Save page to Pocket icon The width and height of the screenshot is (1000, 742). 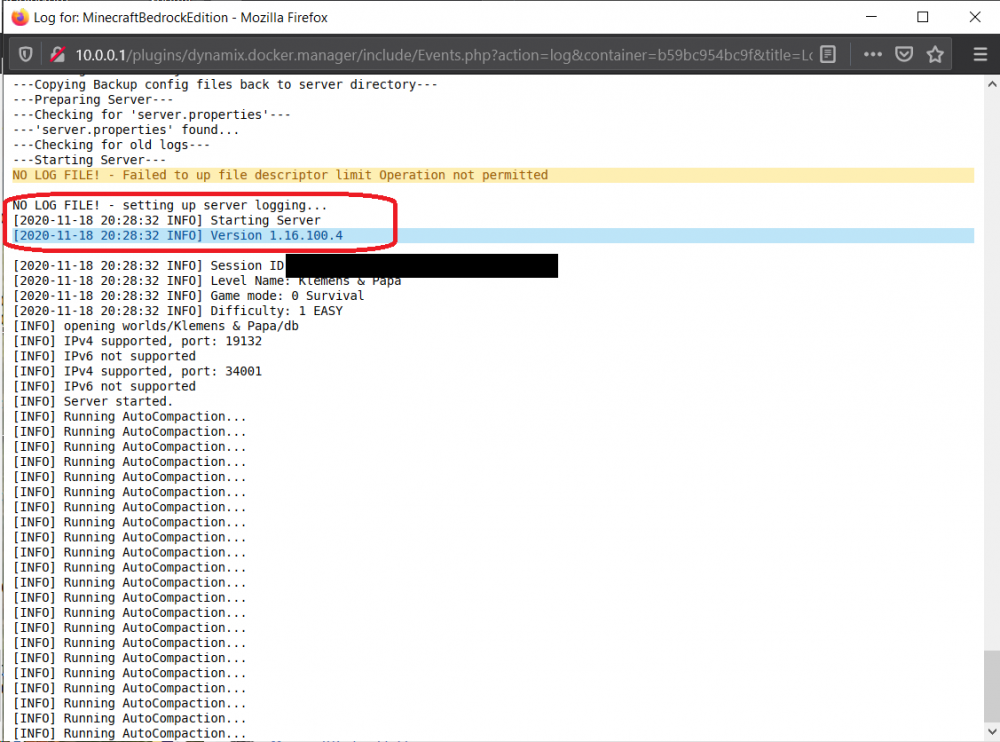(x=904, y=55)
